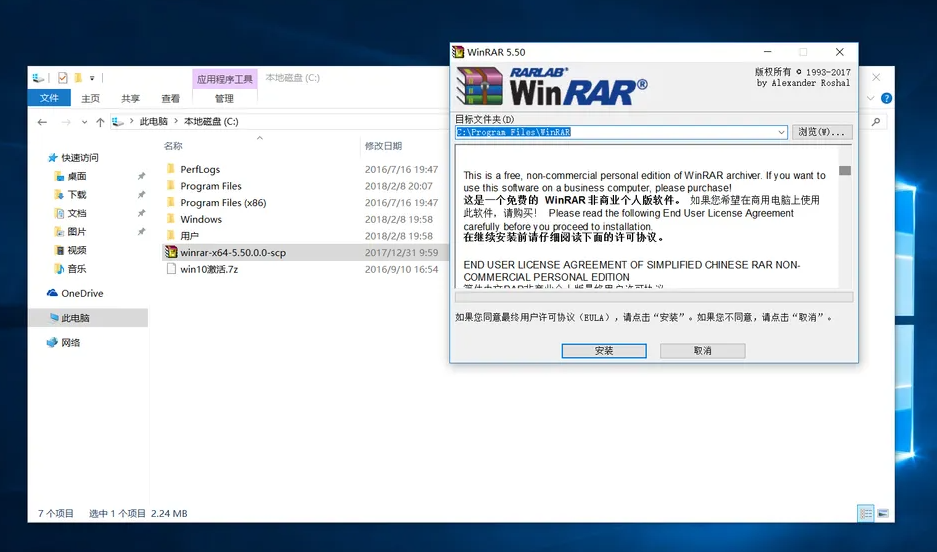Click the 修改日期 column header
Viewport: 937px width, 552px height.
(383, 146)
